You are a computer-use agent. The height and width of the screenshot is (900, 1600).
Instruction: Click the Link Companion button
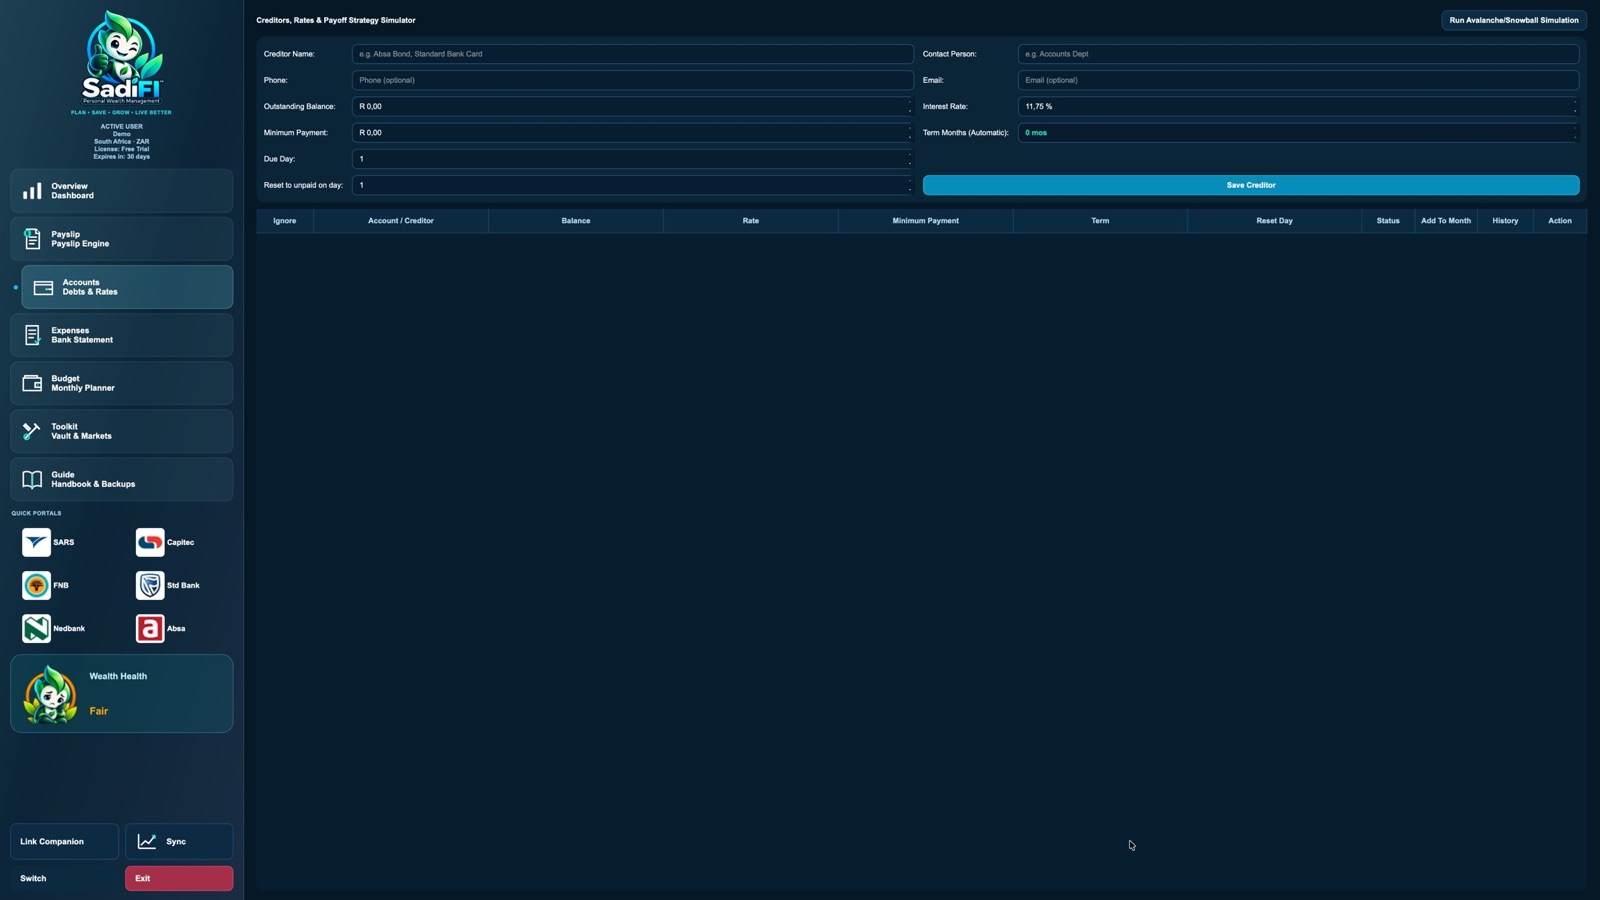(65, 842)
